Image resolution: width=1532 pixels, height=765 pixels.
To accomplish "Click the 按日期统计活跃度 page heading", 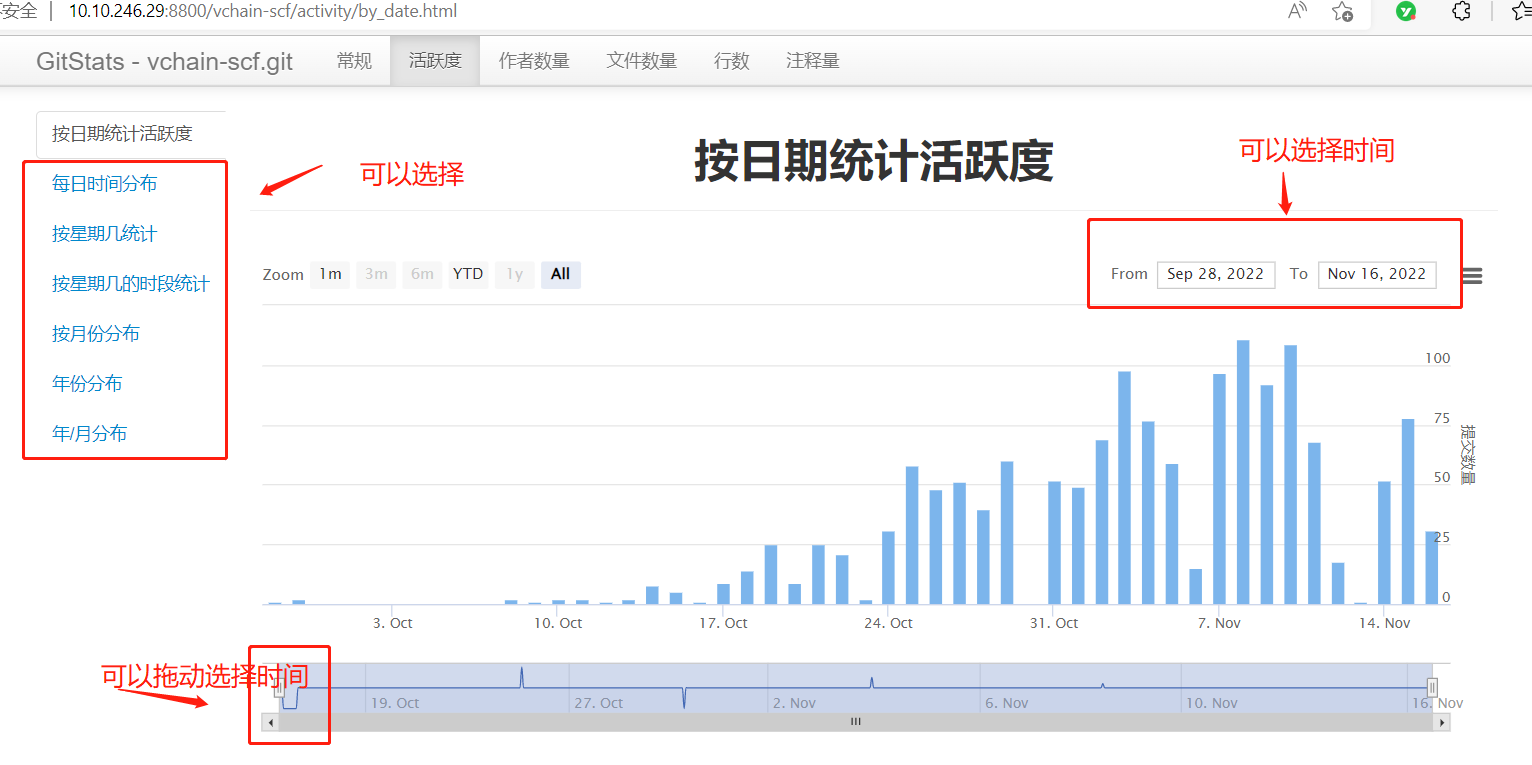I will click(x=874, y=161).
